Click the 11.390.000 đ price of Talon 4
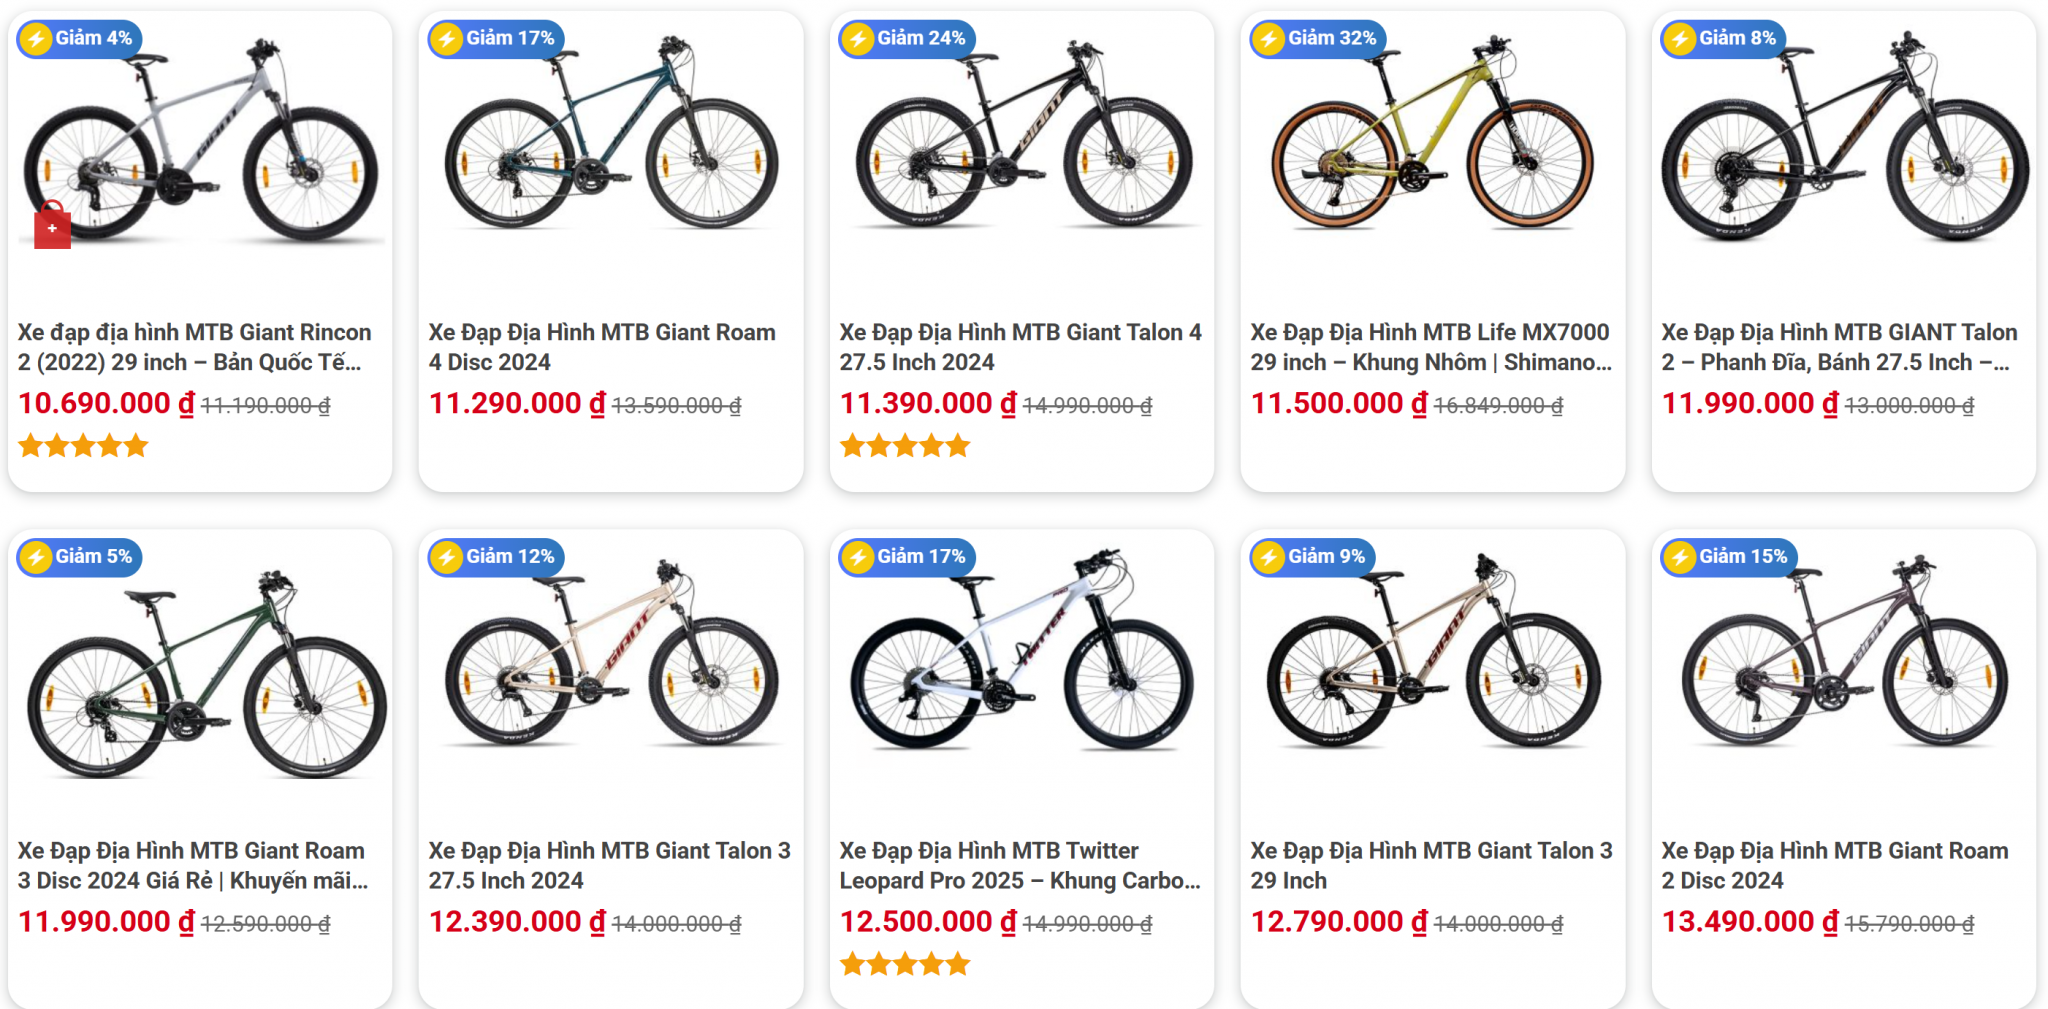This screenshot has width=2048, height=1009. [927, 404]
